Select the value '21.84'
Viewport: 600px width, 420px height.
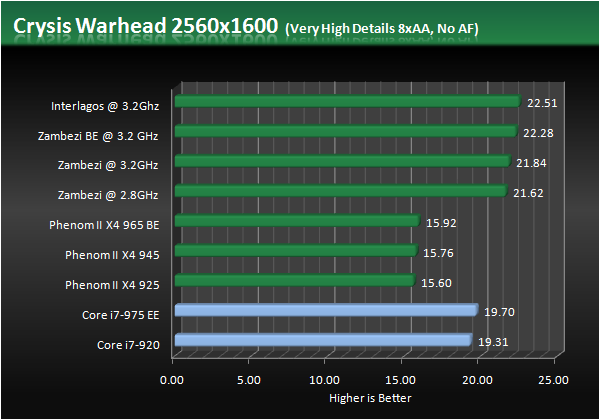[x=532, y=163]
